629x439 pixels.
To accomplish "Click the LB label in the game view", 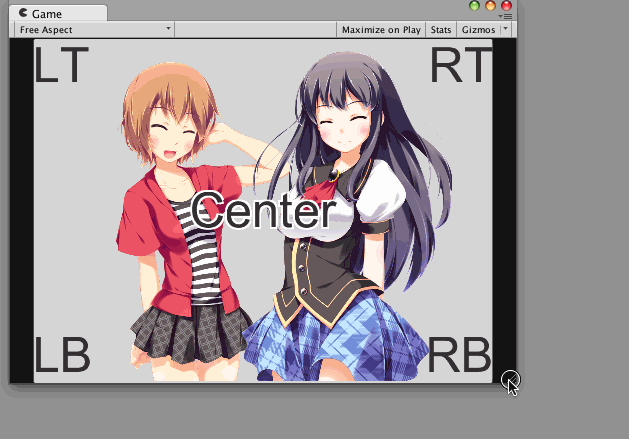I will [63, 354].
